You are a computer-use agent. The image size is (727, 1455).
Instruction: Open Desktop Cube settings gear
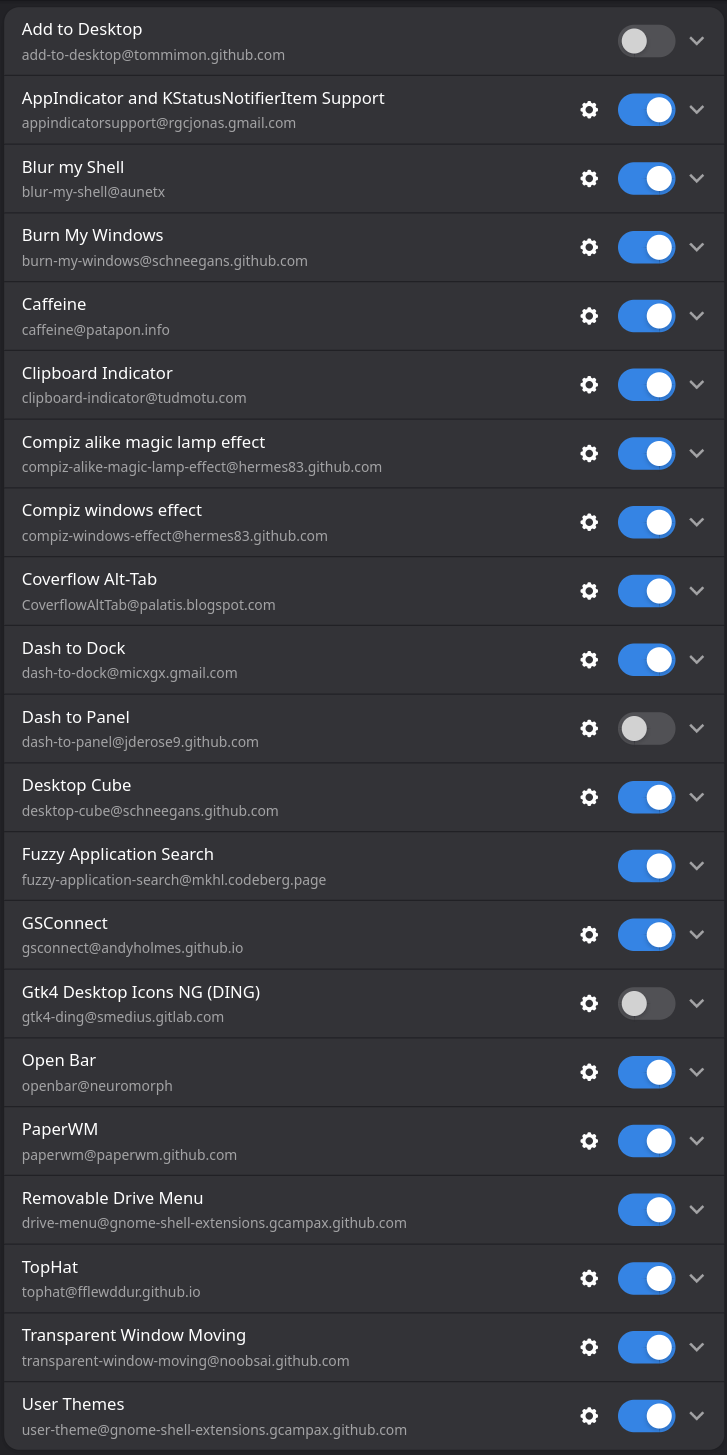point(589,797)
